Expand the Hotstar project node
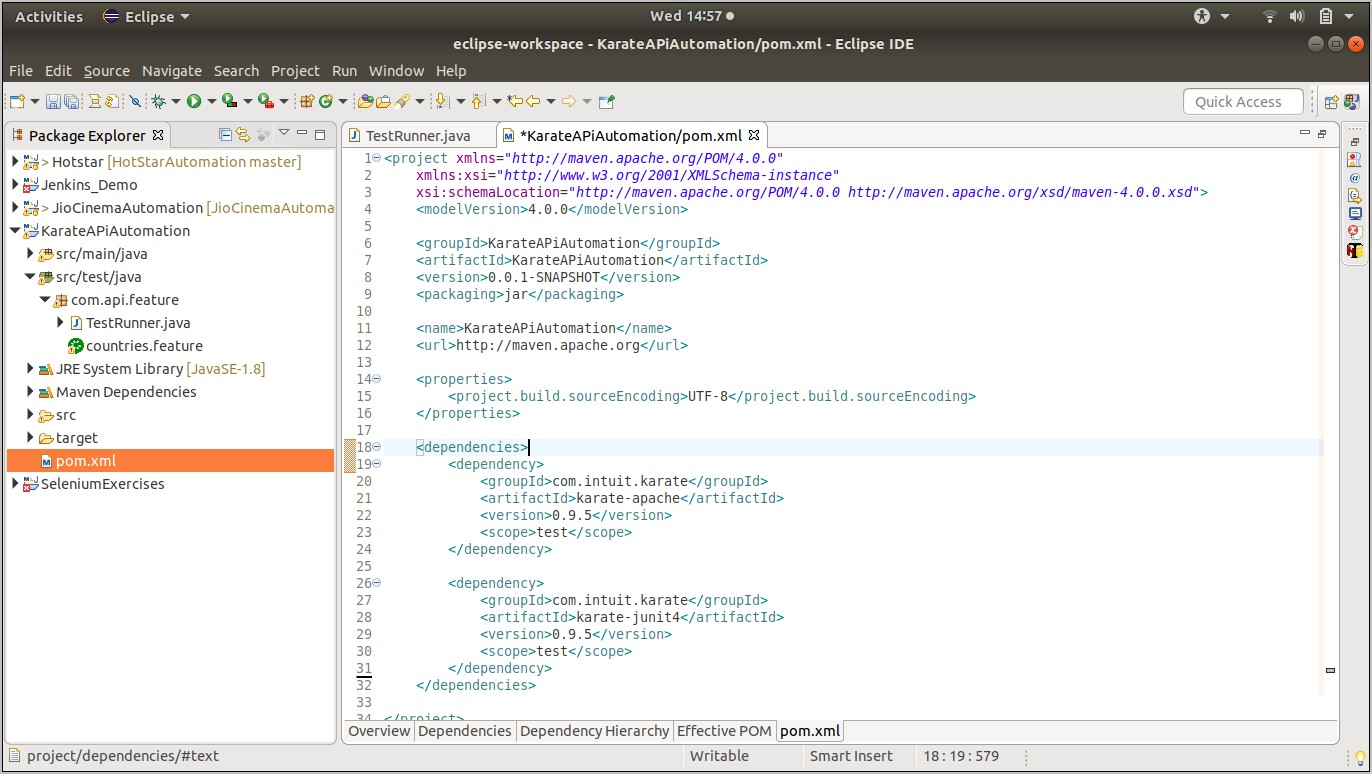1372x774 pixels. point(14,161)
